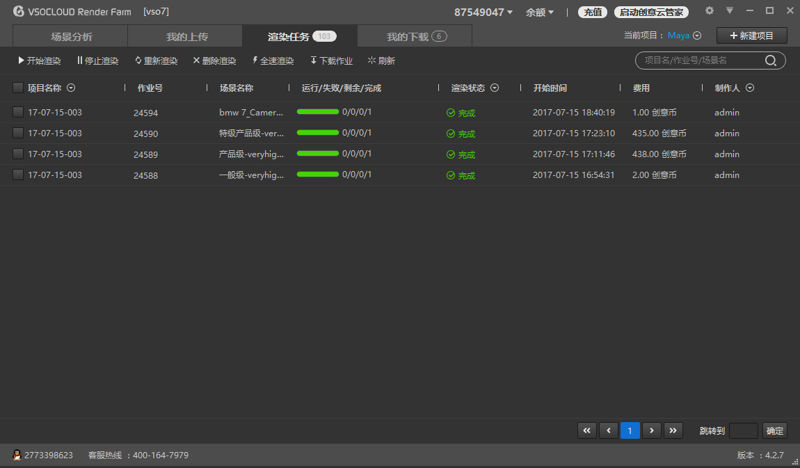Viewport: 800px width, 468px height.
Task: Open the settings gear icon
Action: [x=709, y=11]
